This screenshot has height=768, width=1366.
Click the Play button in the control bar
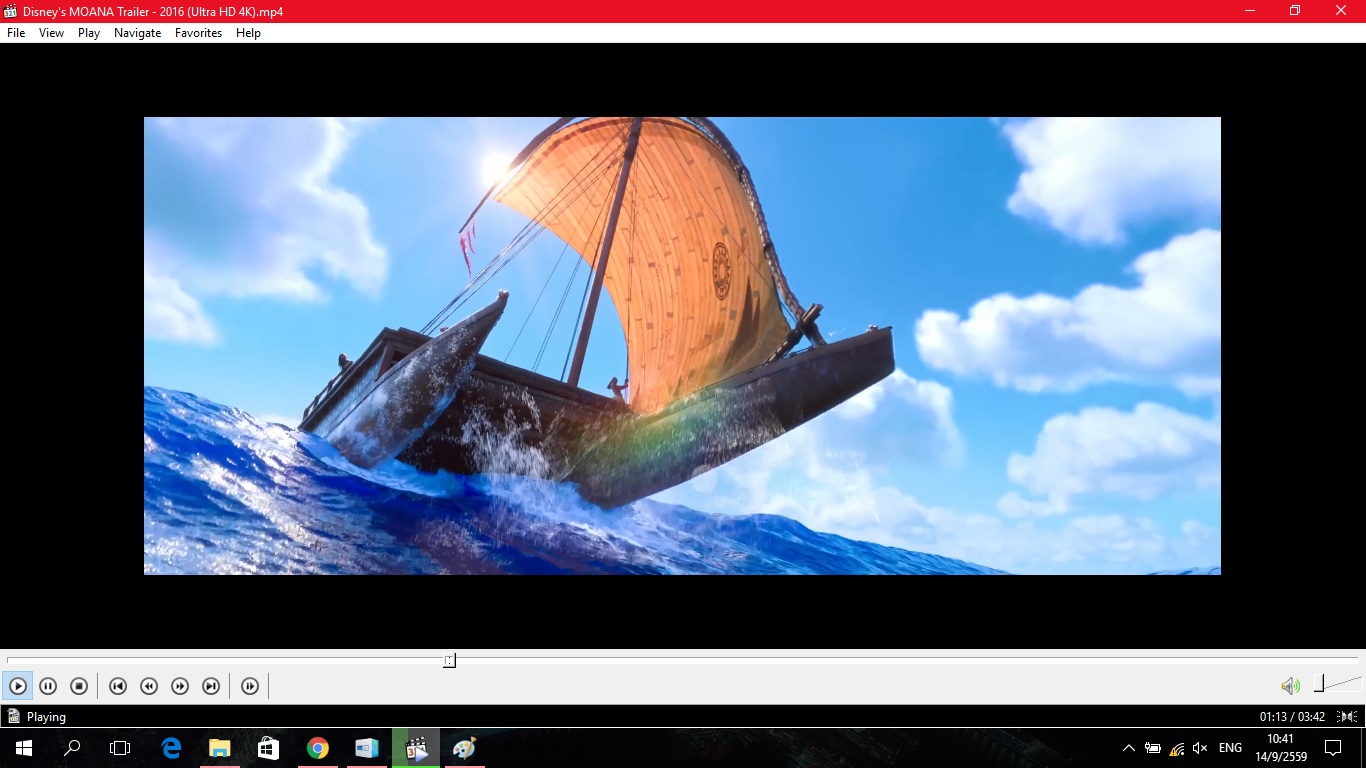[x=18, y=686]
